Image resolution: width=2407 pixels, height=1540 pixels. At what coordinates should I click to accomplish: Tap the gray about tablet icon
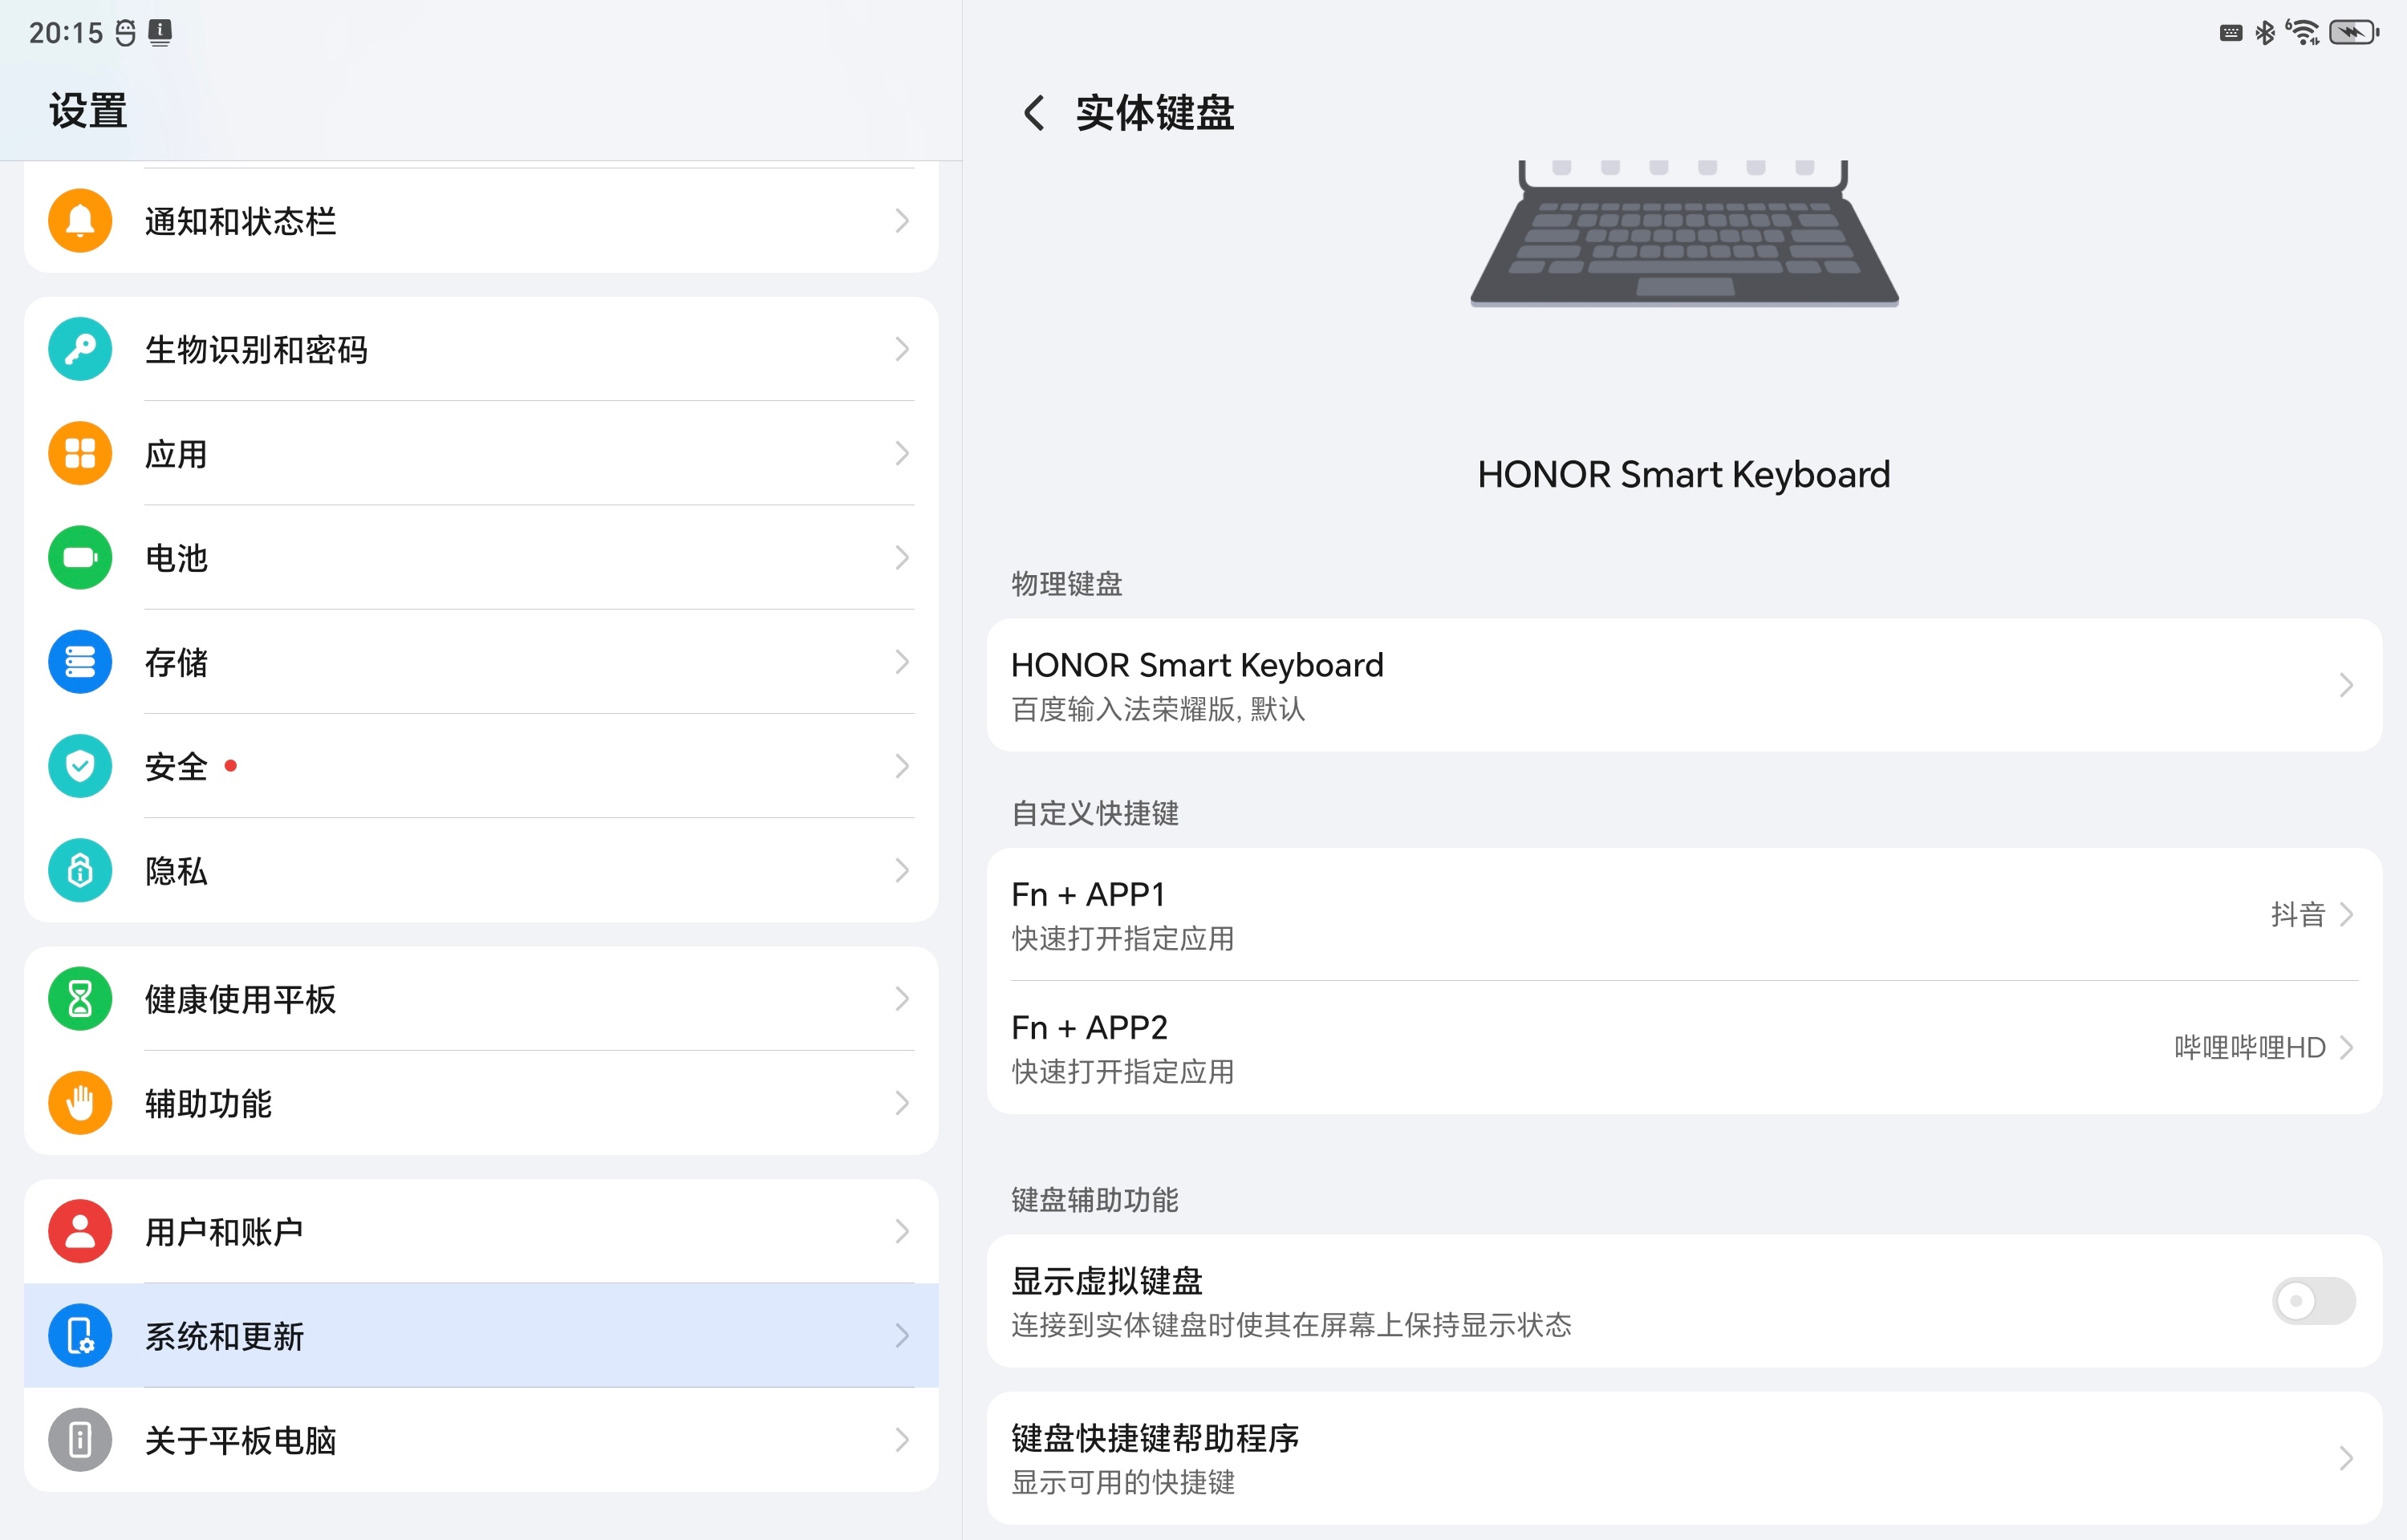click(80, 1439)
